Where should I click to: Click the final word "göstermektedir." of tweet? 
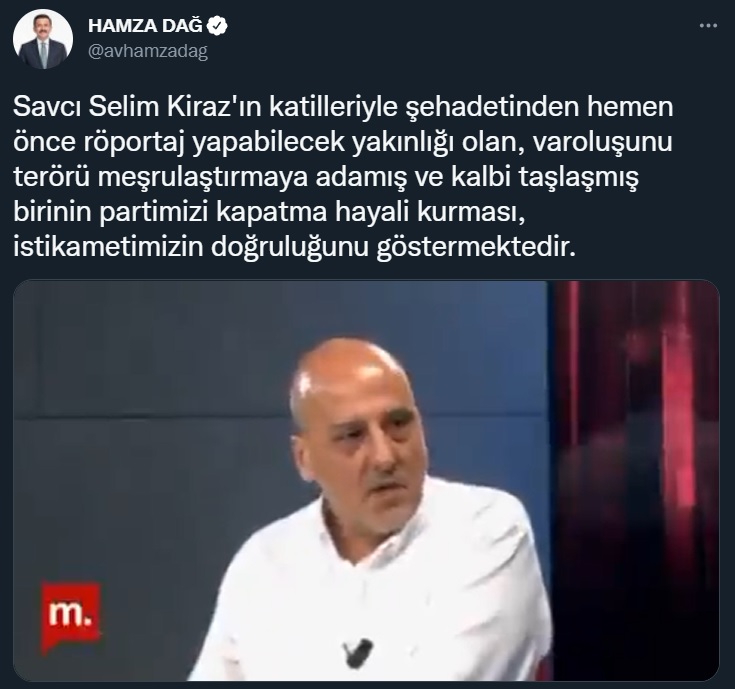(x=476, y=248)
